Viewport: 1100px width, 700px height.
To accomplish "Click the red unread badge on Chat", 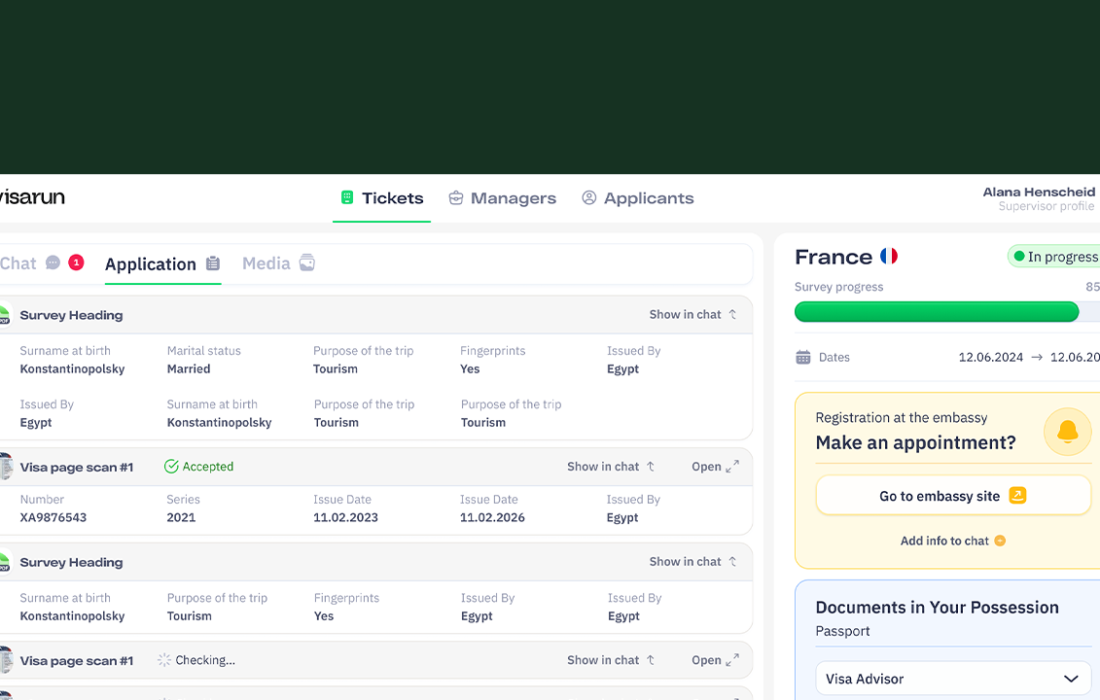I will click(76, 263).
